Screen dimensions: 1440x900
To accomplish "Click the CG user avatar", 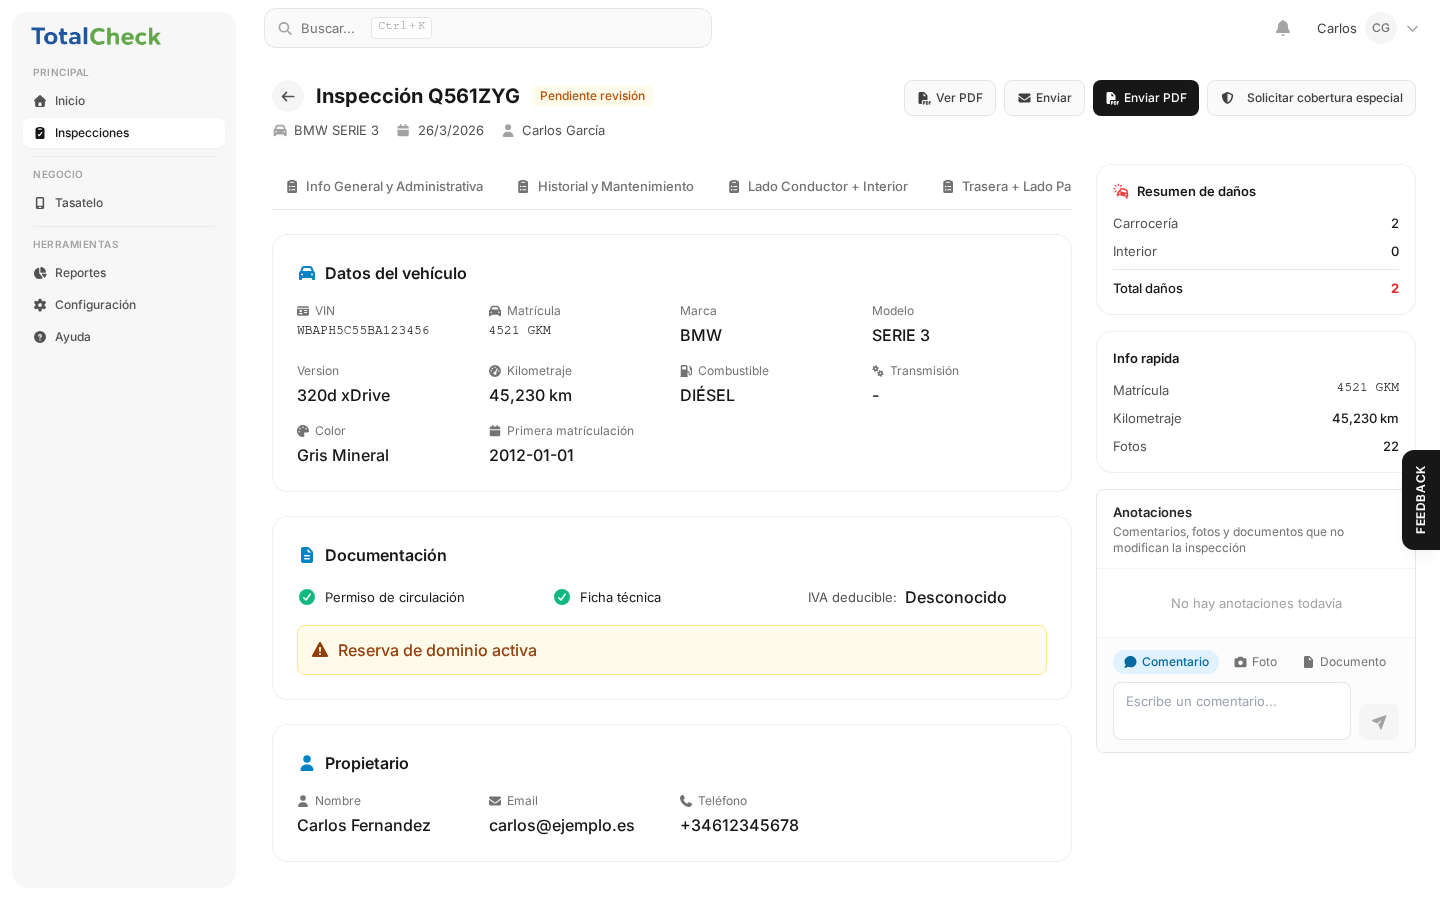I will click(1380, 28).
